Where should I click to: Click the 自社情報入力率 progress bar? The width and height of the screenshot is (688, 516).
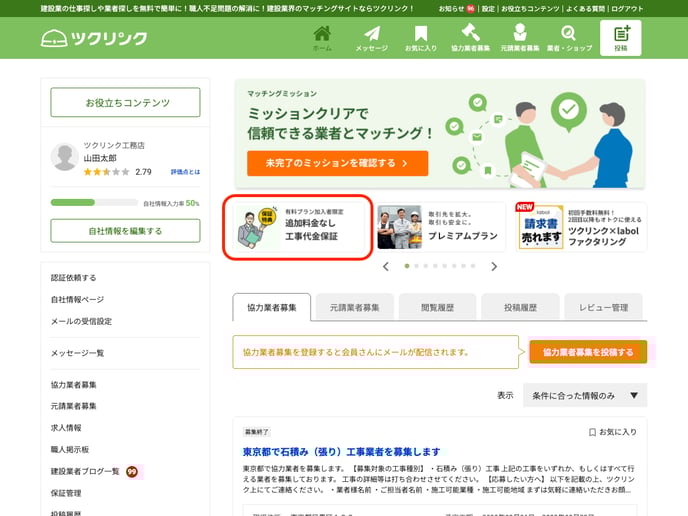click(x=94, y=202)
